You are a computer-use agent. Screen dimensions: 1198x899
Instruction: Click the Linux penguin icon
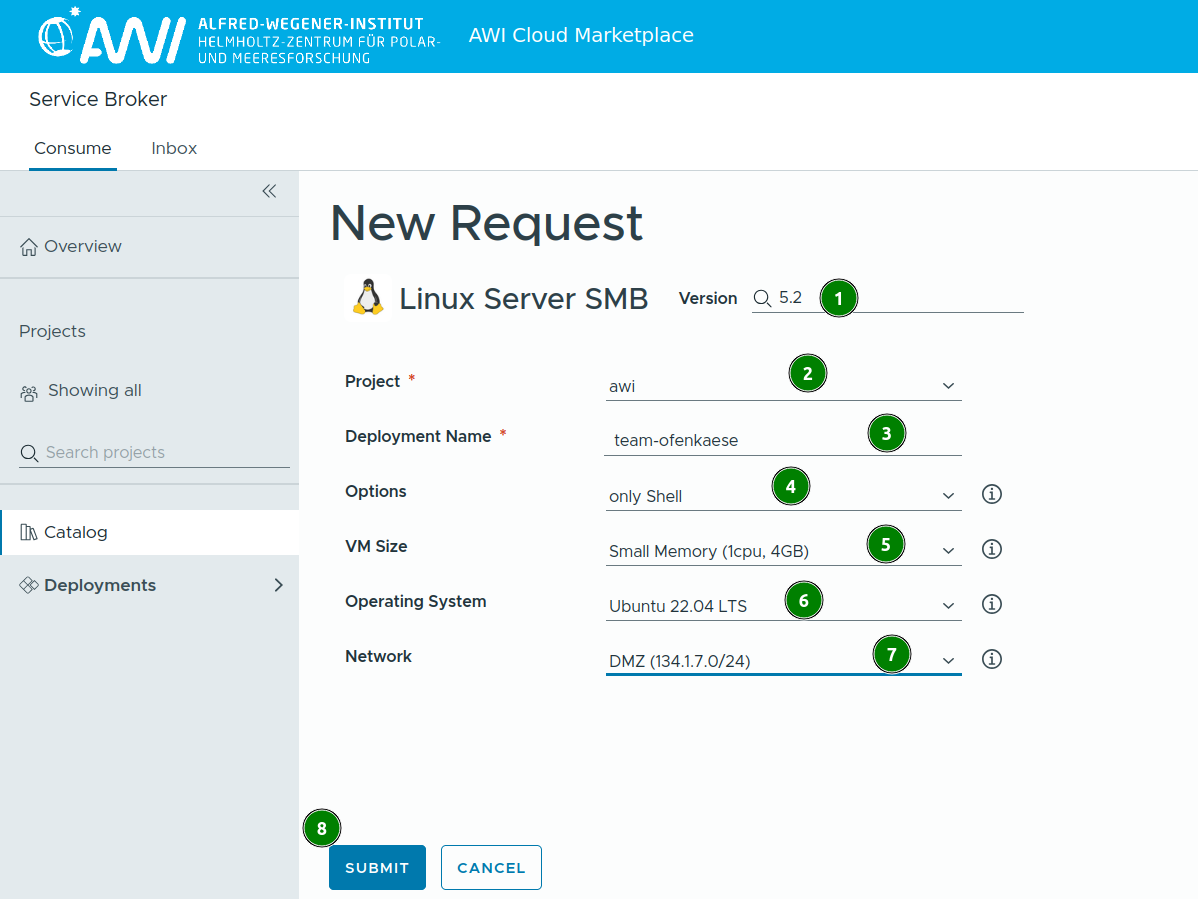(368, 298)
